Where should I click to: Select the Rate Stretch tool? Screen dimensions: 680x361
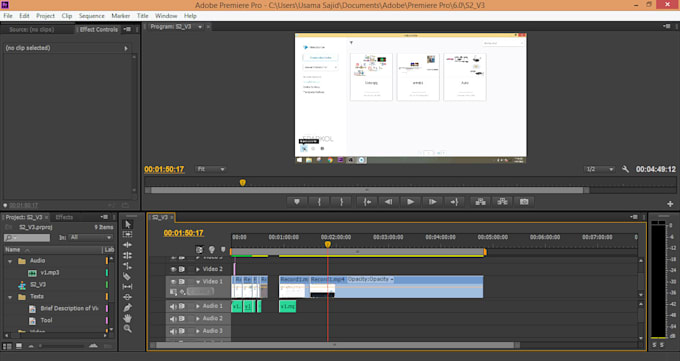(x=128, y=266)
